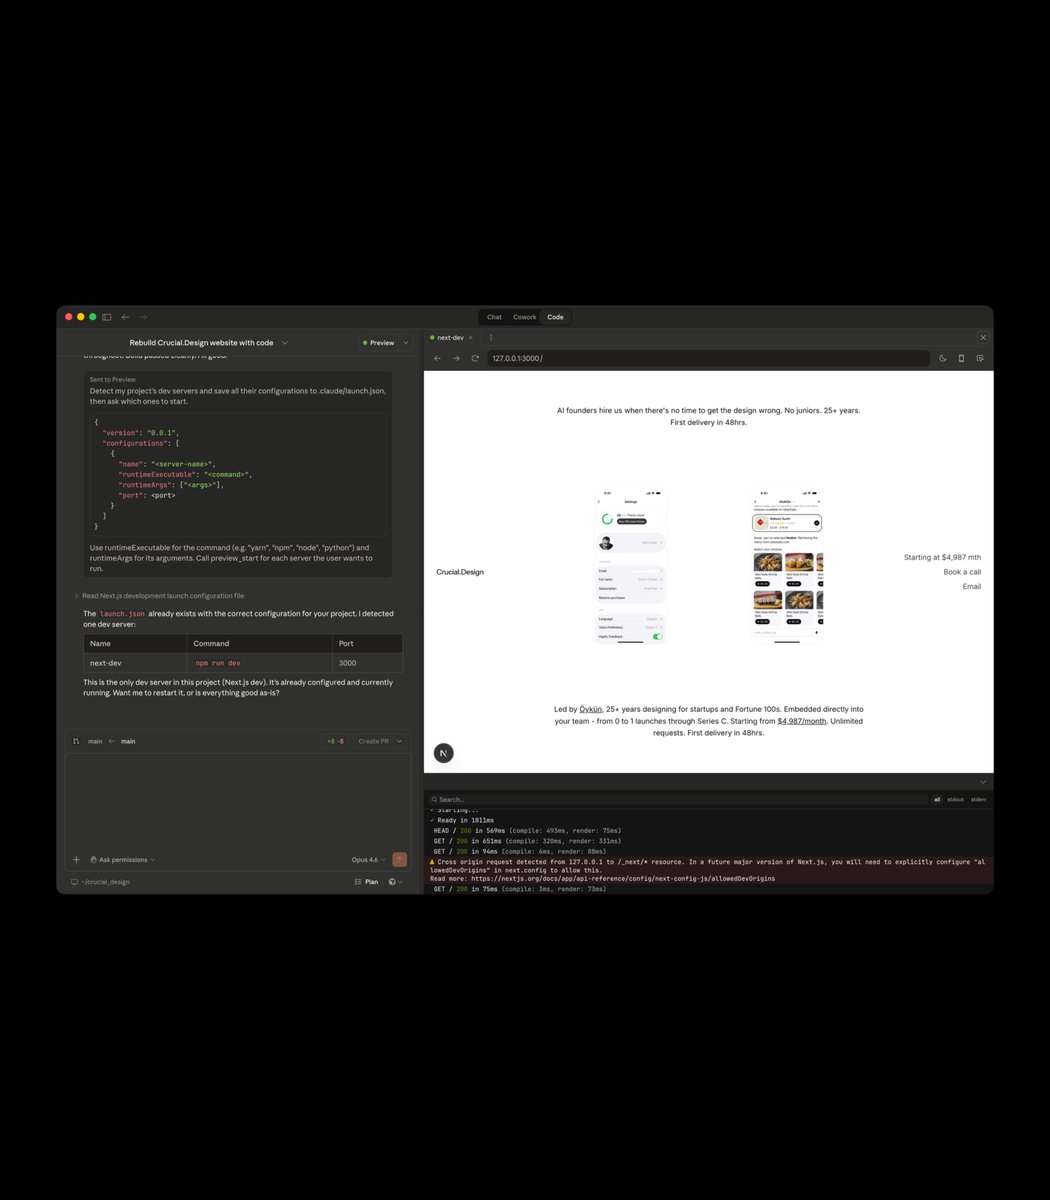Image resolution: width=1050 pixels, height=1200 pixels.
Task: Go forward with title bar forward arrow
Action: [143, 317]
